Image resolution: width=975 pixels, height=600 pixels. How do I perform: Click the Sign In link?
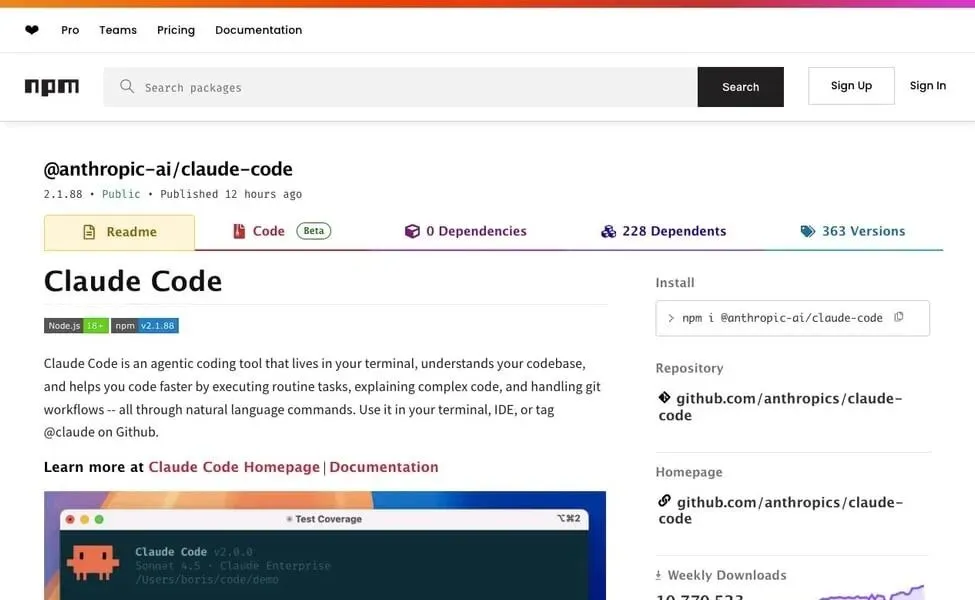coord(928,86)
